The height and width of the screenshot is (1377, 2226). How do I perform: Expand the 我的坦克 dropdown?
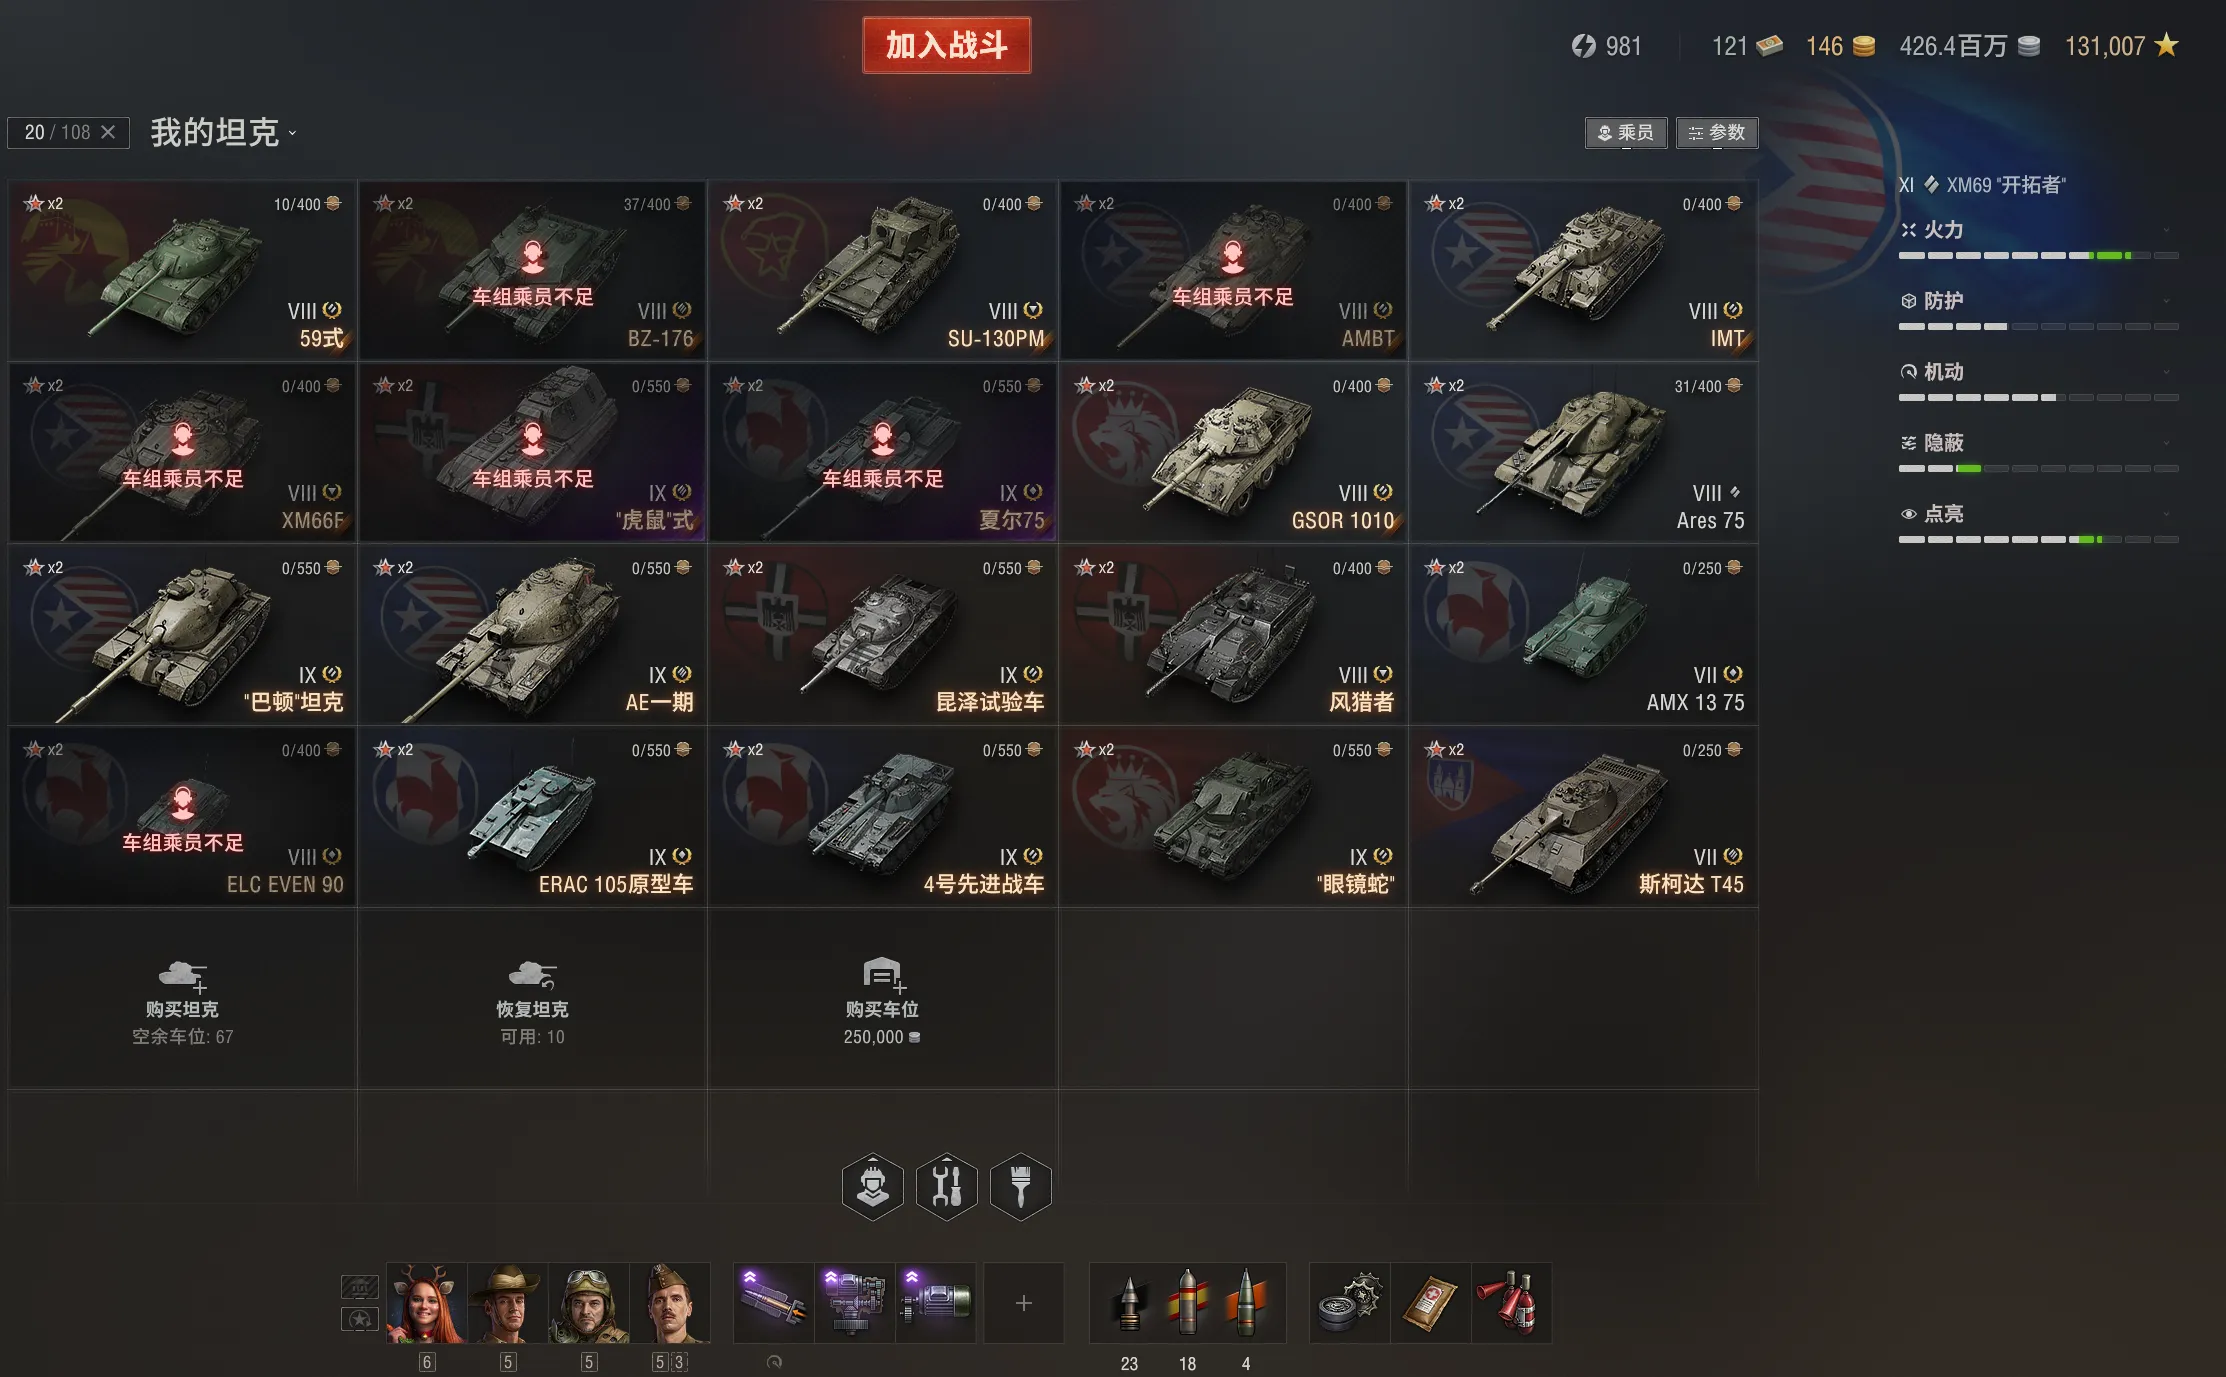[x=223, y=132]
